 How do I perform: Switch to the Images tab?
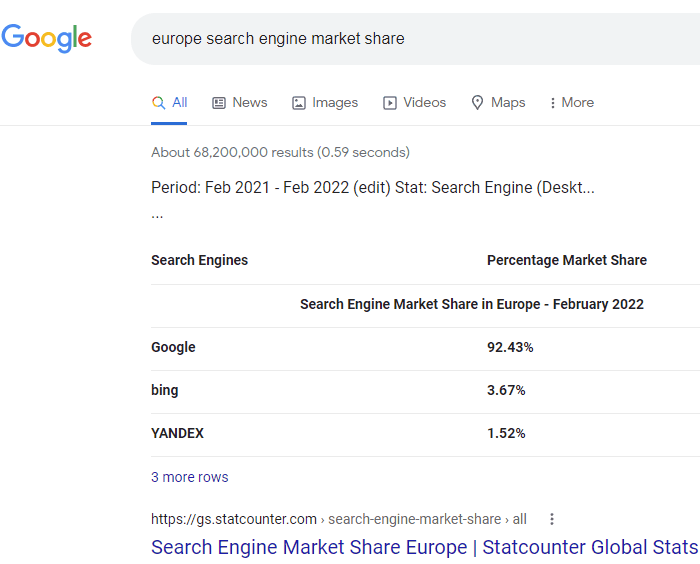click(335, 102)
